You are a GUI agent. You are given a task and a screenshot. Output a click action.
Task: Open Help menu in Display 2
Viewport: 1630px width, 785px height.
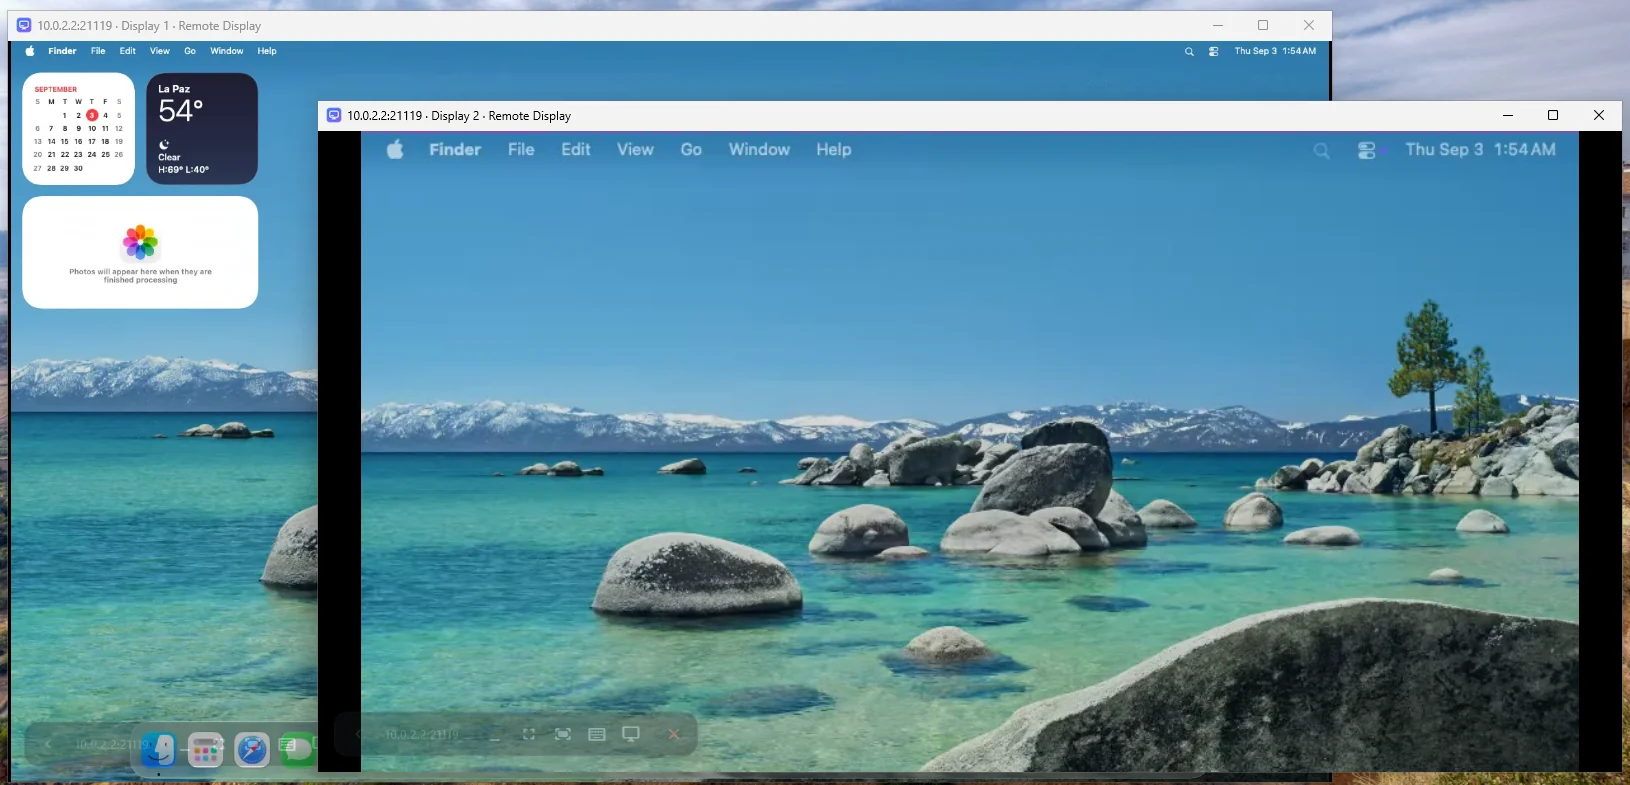(x=834, y=150)
